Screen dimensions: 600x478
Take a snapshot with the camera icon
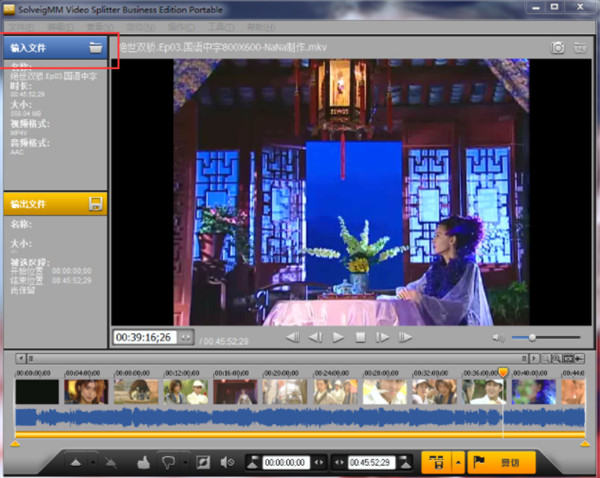pyautogui.click(x=558, y=48)
